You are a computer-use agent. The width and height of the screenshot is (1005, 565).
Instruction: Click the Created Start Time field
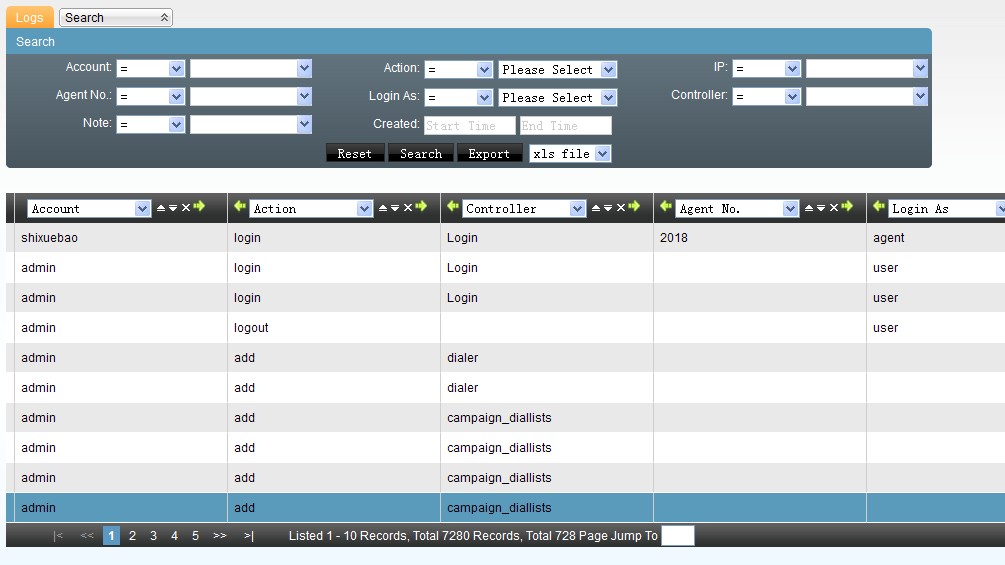pos(469,125)
